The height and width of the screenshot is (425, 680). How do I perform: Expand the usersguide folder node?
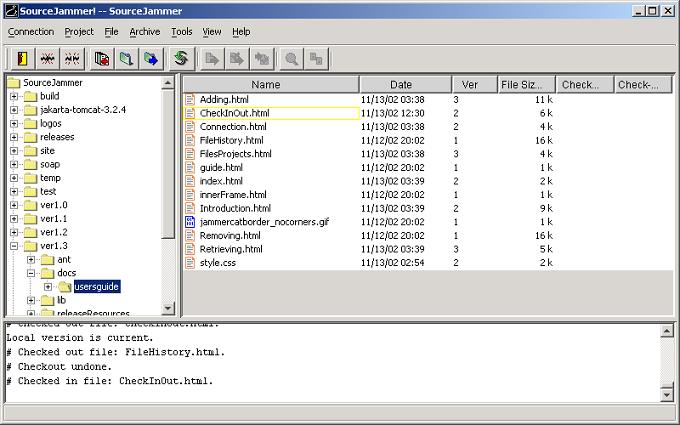click(x=48, y=287)
